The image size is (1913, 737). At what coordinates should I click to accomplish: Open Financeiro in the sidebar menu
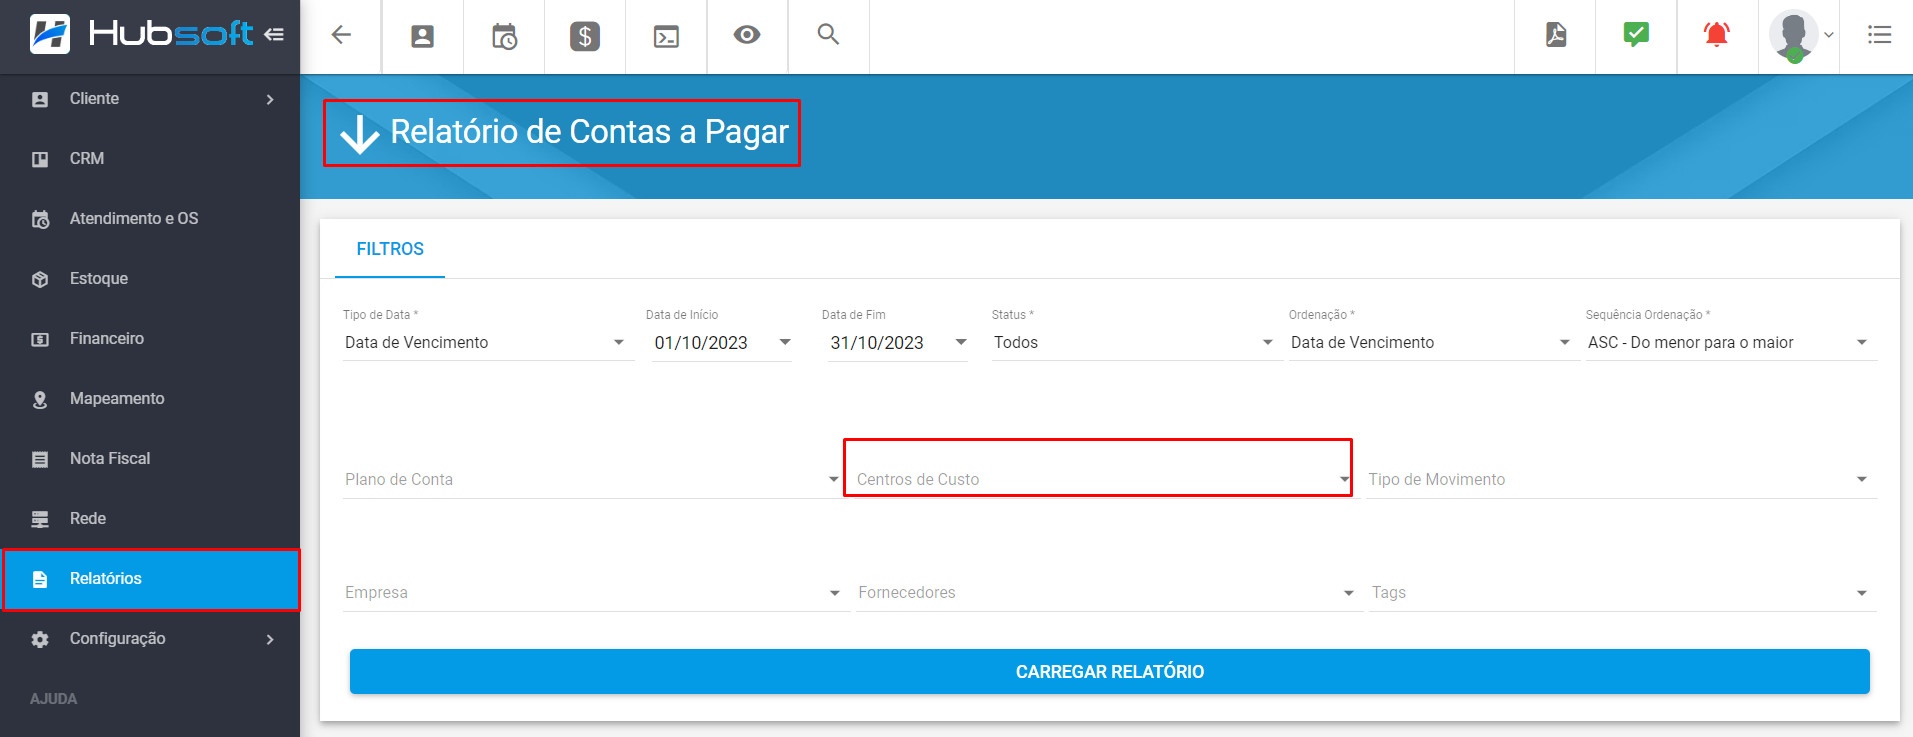(107, 339)
